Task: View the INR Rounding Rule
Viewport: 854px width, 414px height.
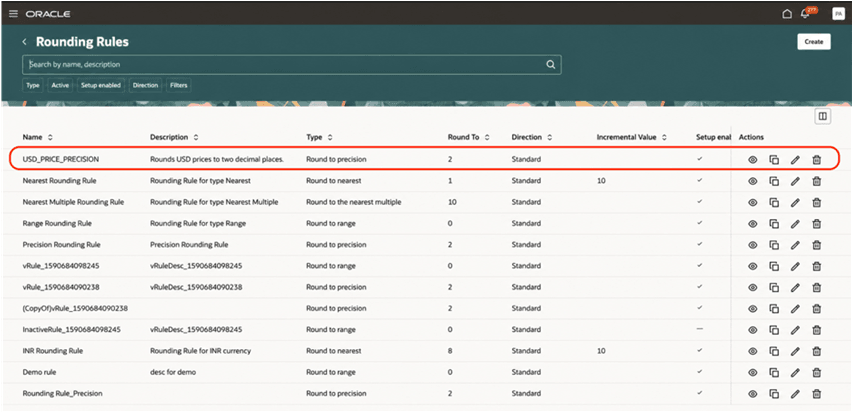Action: pos(753,351)
